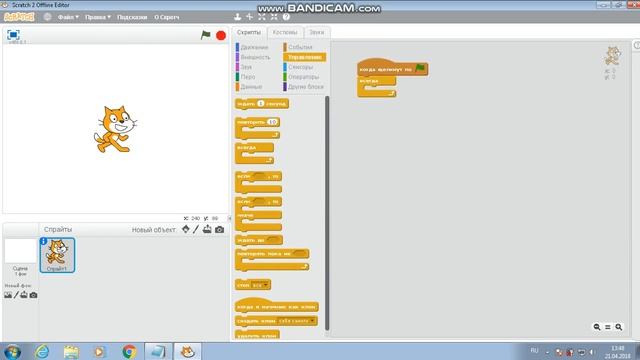640x360 pixels.
Task: Click the flag-clicked hat block in the scripts area
Action: (x=392, y=68)
